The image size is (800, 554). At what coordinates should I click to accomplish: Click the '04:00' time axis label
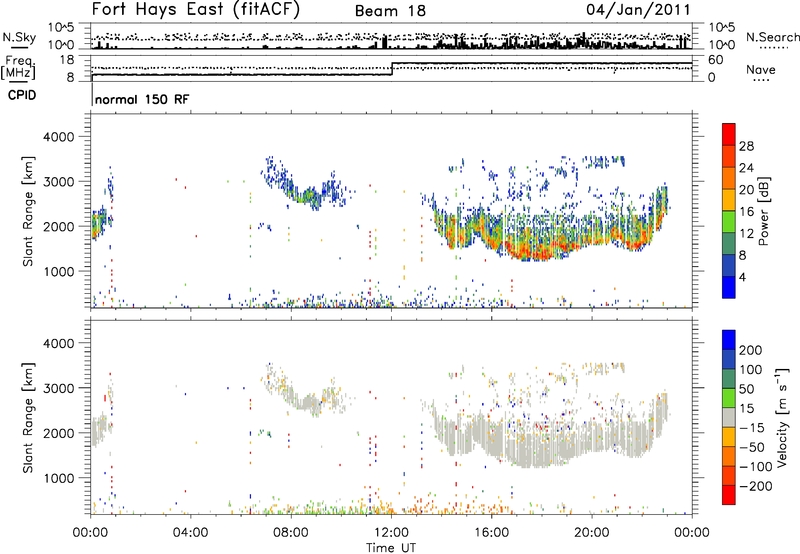point(191,533)
